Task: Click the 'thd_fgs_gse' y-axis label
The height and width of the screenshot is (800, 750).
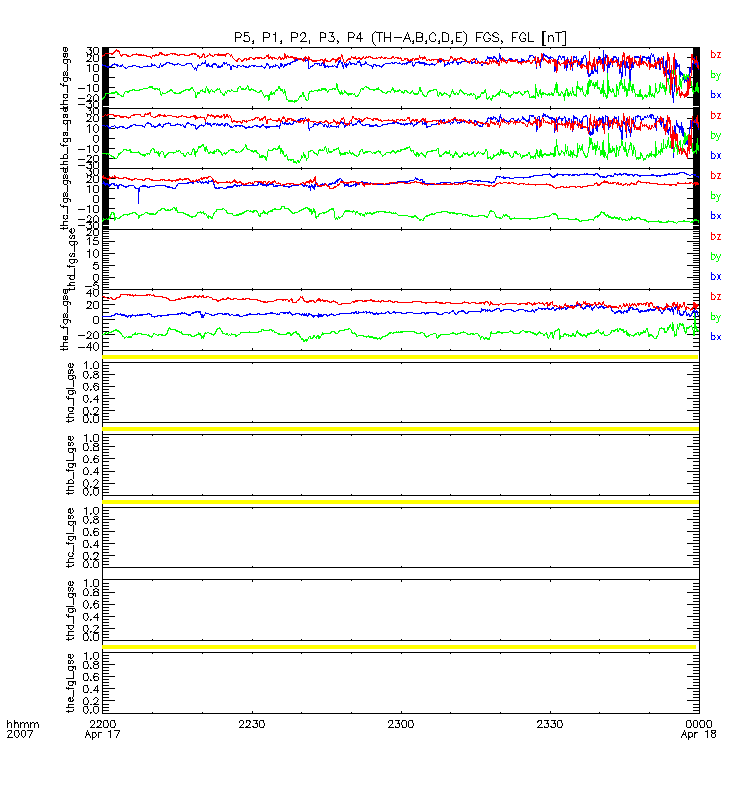Action: pyautogui.click(x=71, y=259)
